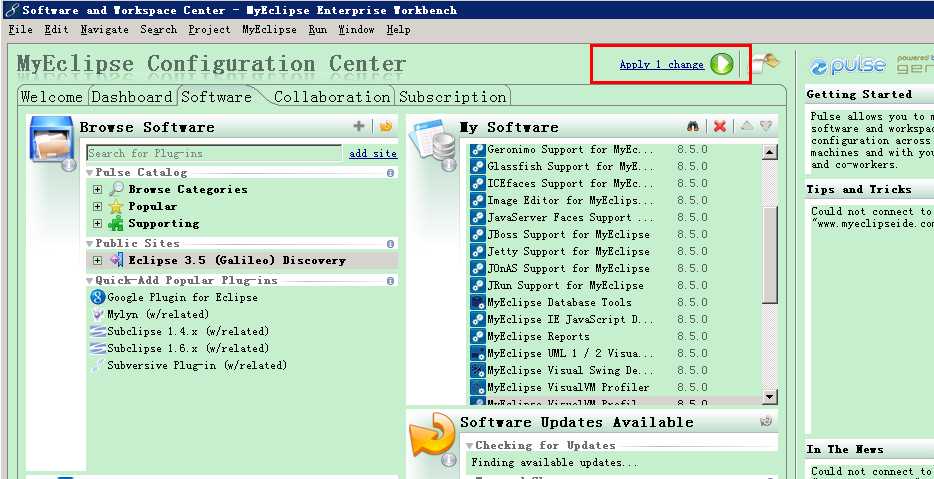This screenshot has width=934, height=479.
Task: Collapse the Checking for Updates section
Action: (x=469, y=446)
